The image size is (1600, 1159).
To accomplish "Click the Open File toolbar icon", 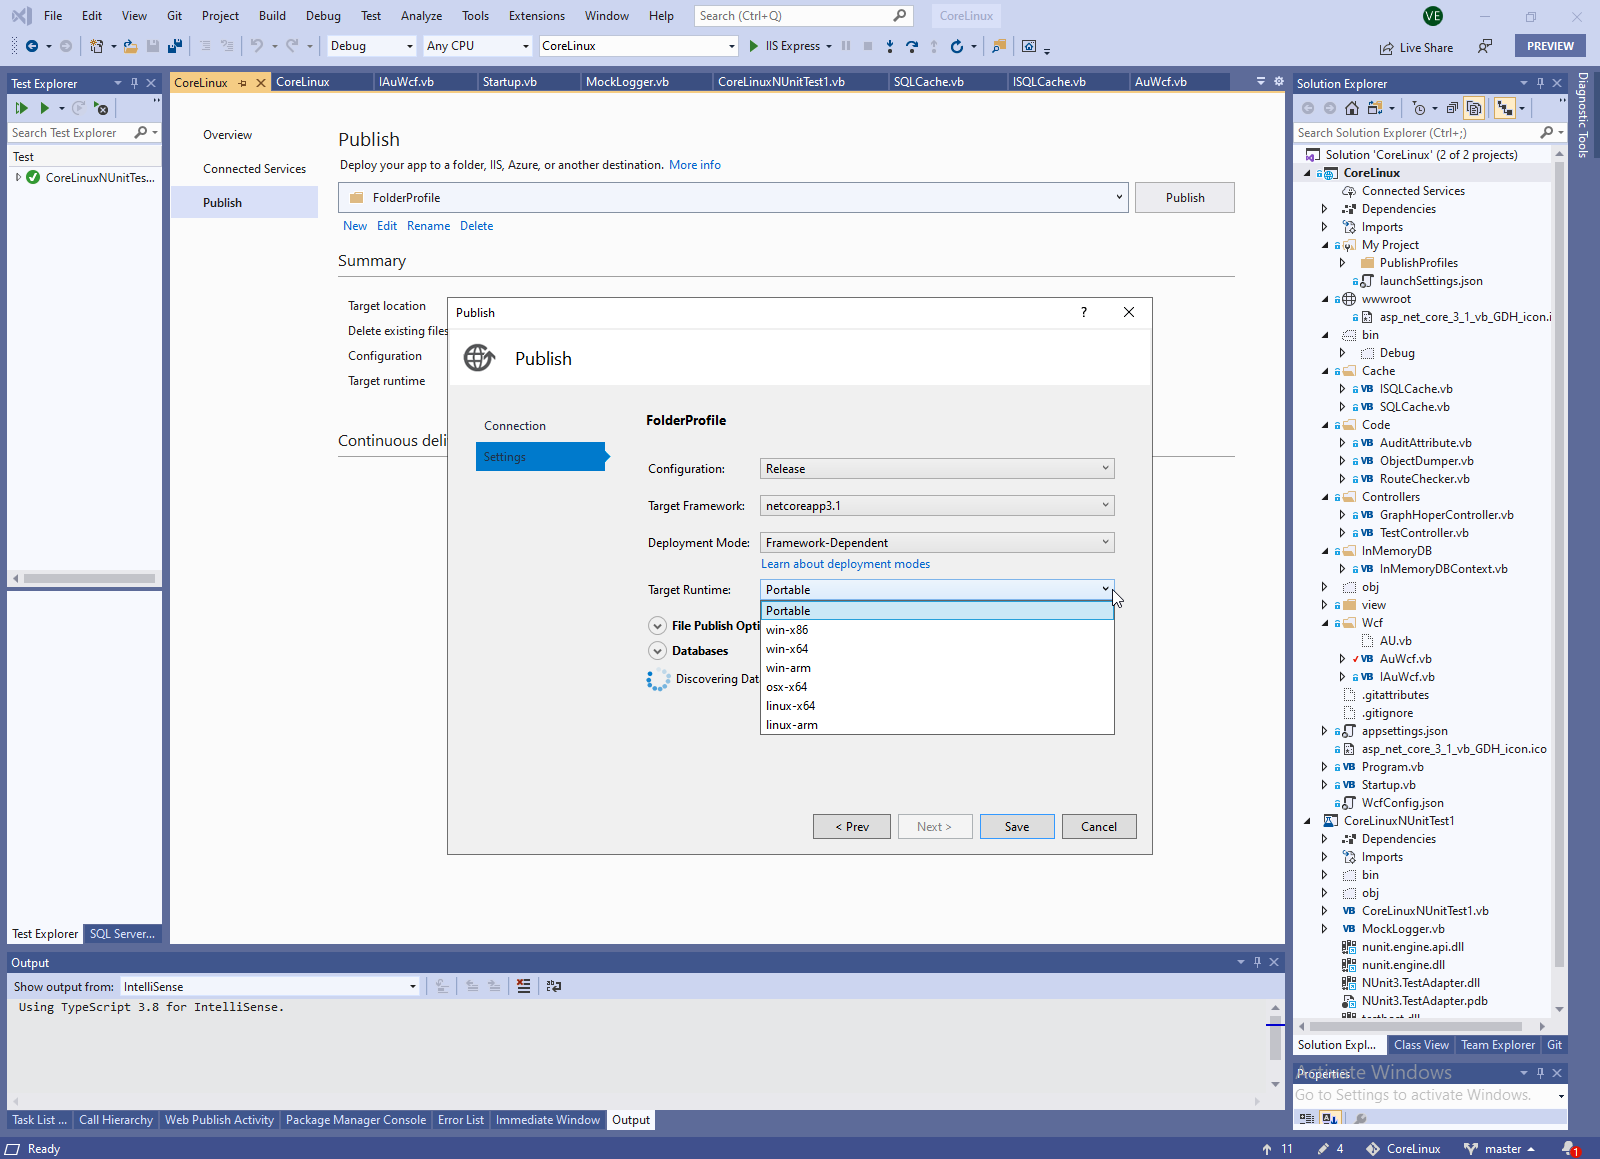I will 130,46.
